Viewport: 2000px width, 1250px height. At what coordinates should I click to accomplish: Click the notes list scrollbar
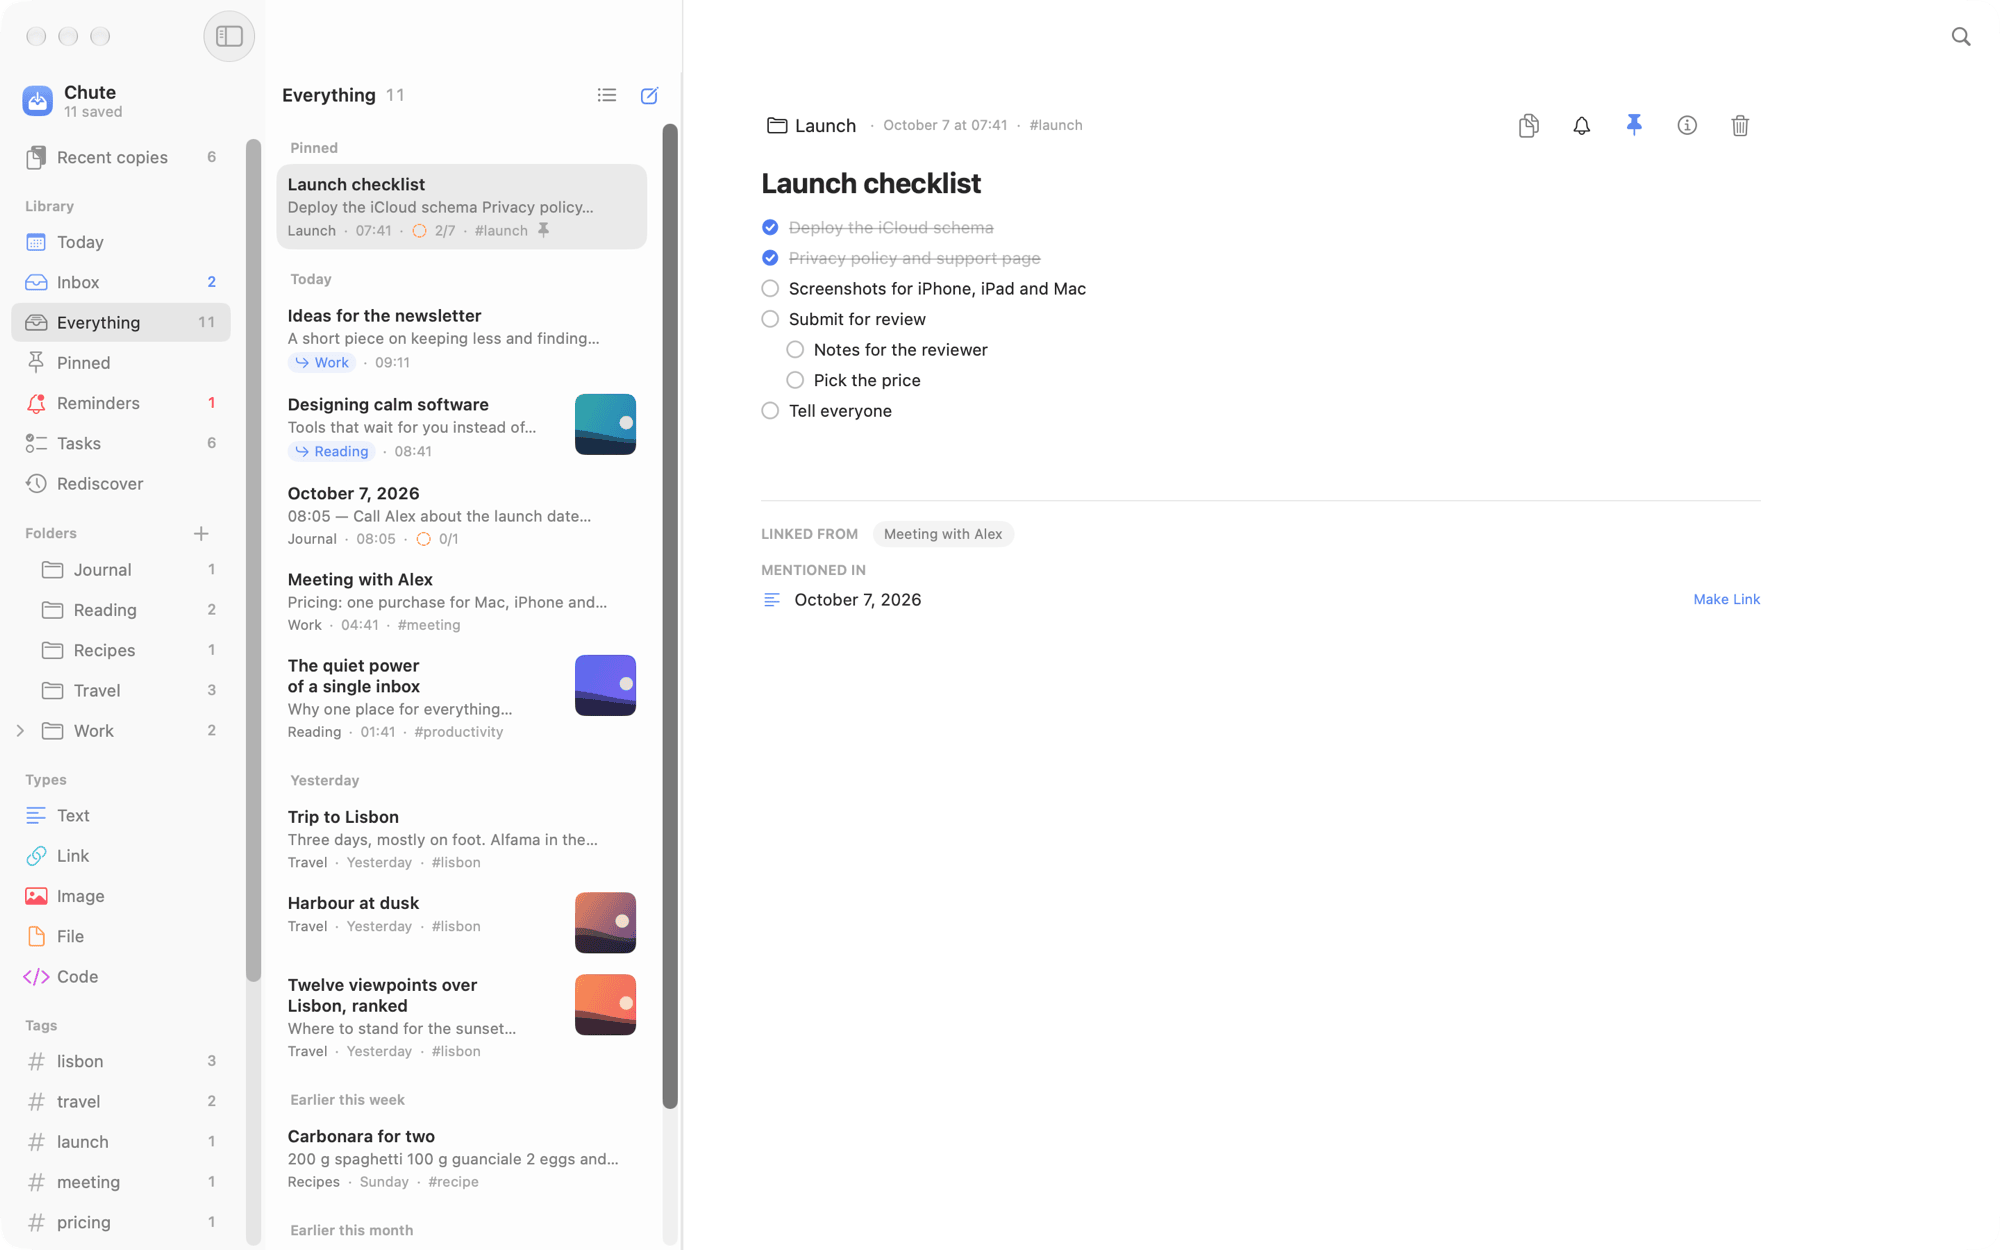coord(670,615)
